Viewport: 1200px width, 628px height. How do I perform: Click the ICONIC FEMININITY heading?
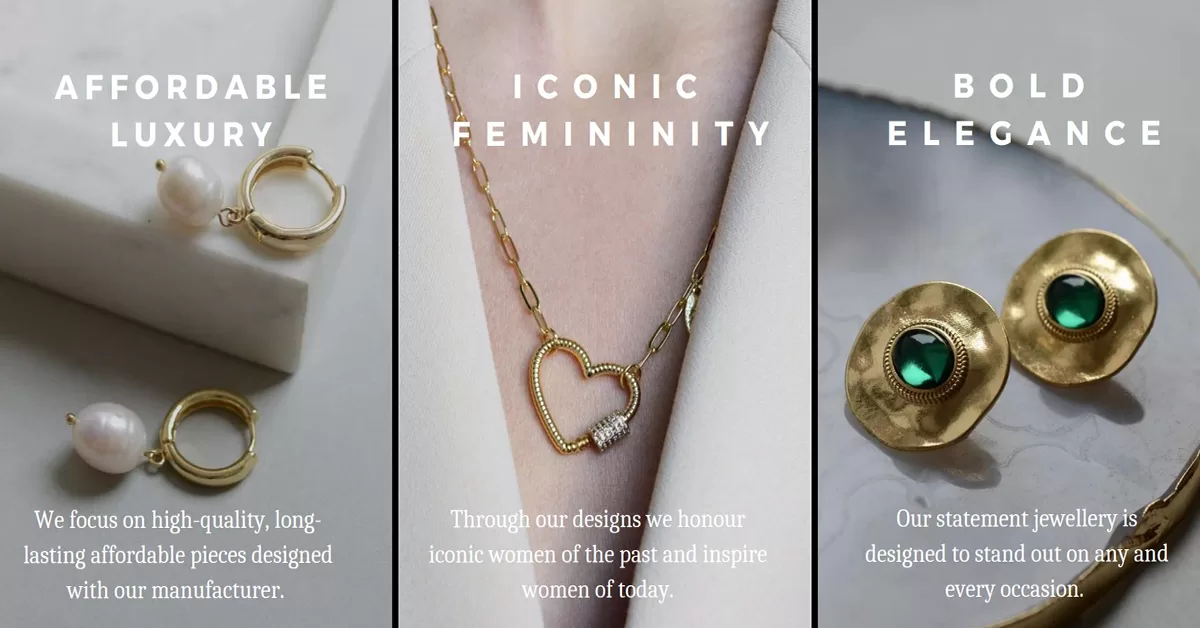pyautogui.click(x=611, y=110)
